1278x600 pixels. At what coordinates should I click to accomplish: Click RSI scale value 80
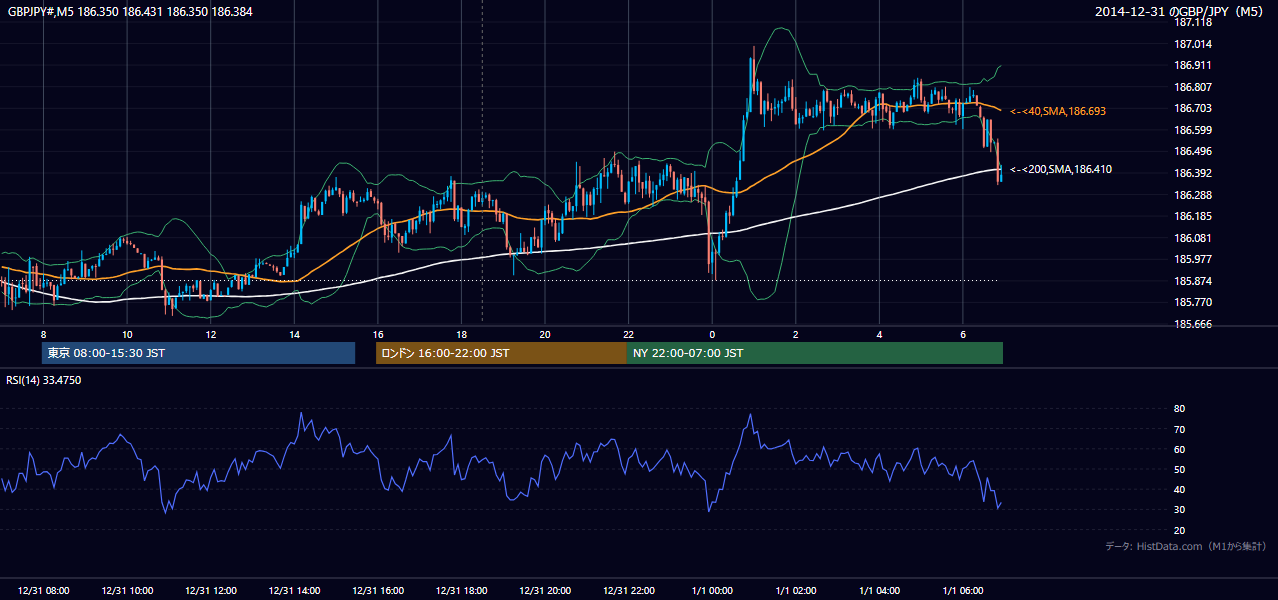[1180, 409]
